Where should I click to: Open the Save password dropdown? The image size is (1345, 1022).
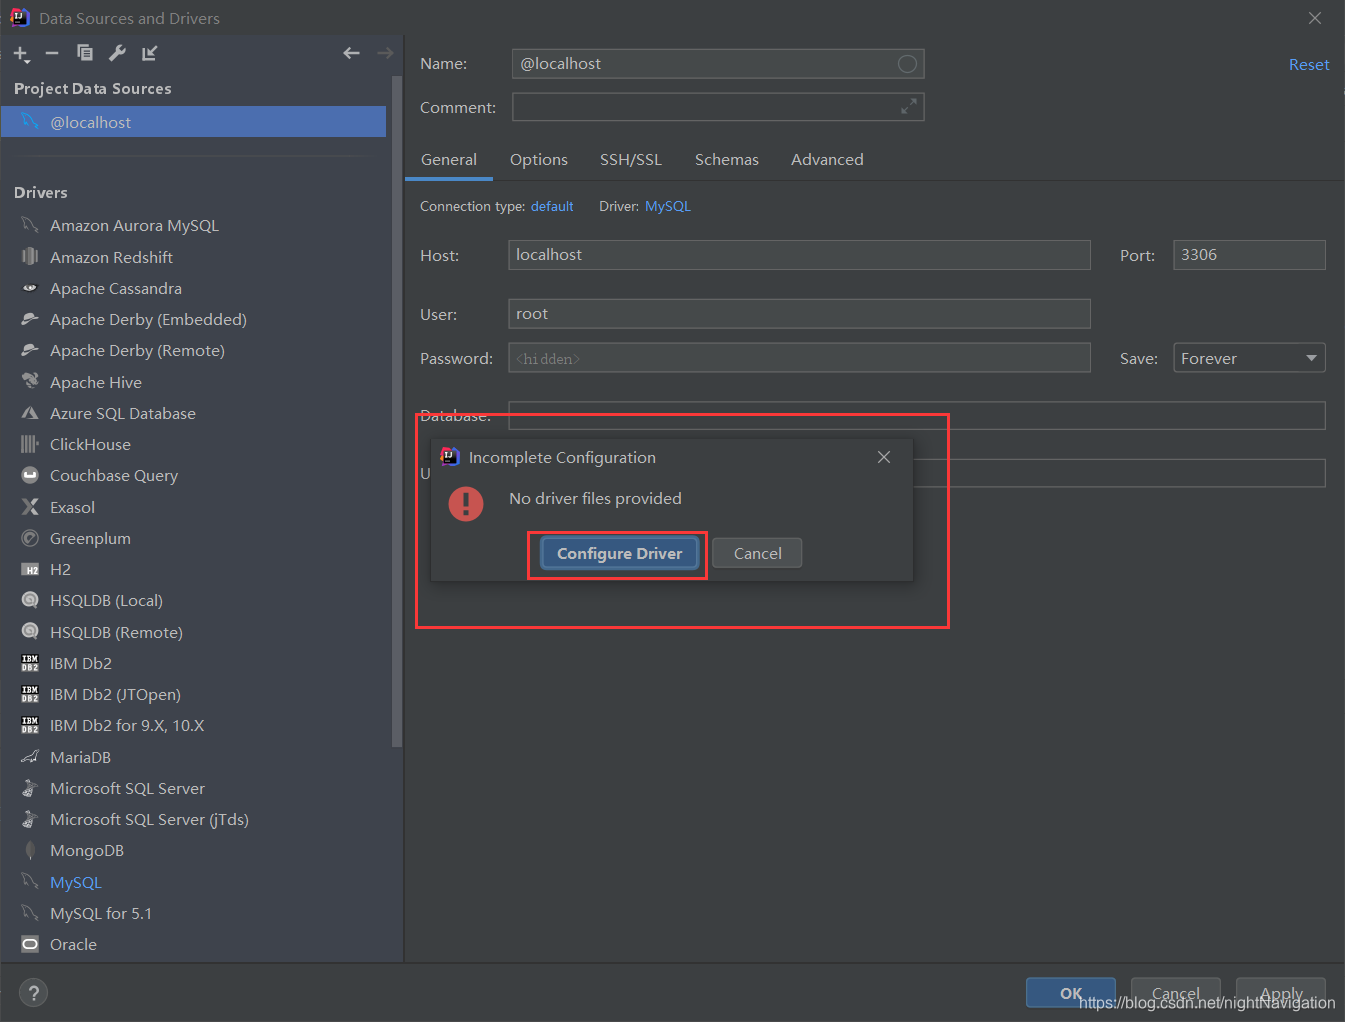point(1249,358)
